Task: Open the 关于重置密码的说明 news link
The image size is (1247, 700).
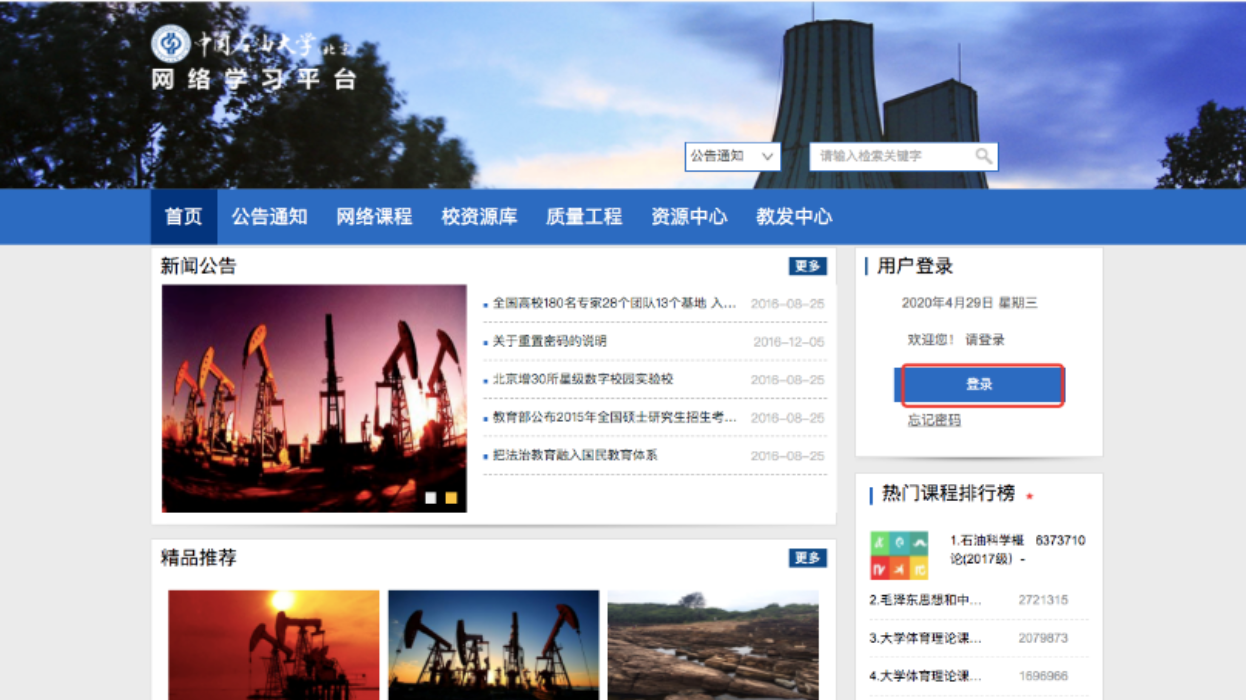Action: (549, 342)
